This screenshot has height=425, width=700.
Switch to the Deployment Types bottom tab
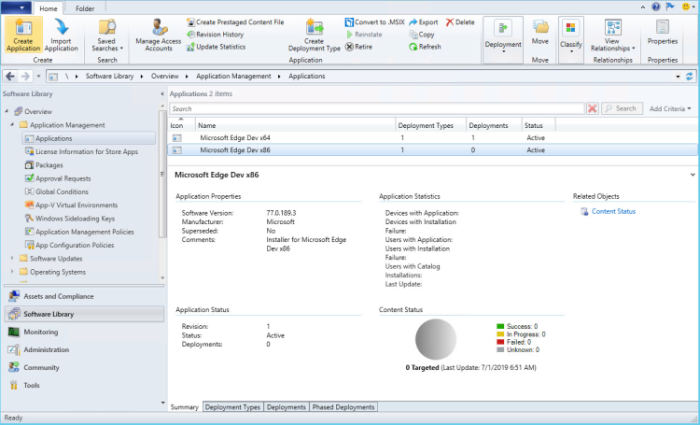(233, 407)
